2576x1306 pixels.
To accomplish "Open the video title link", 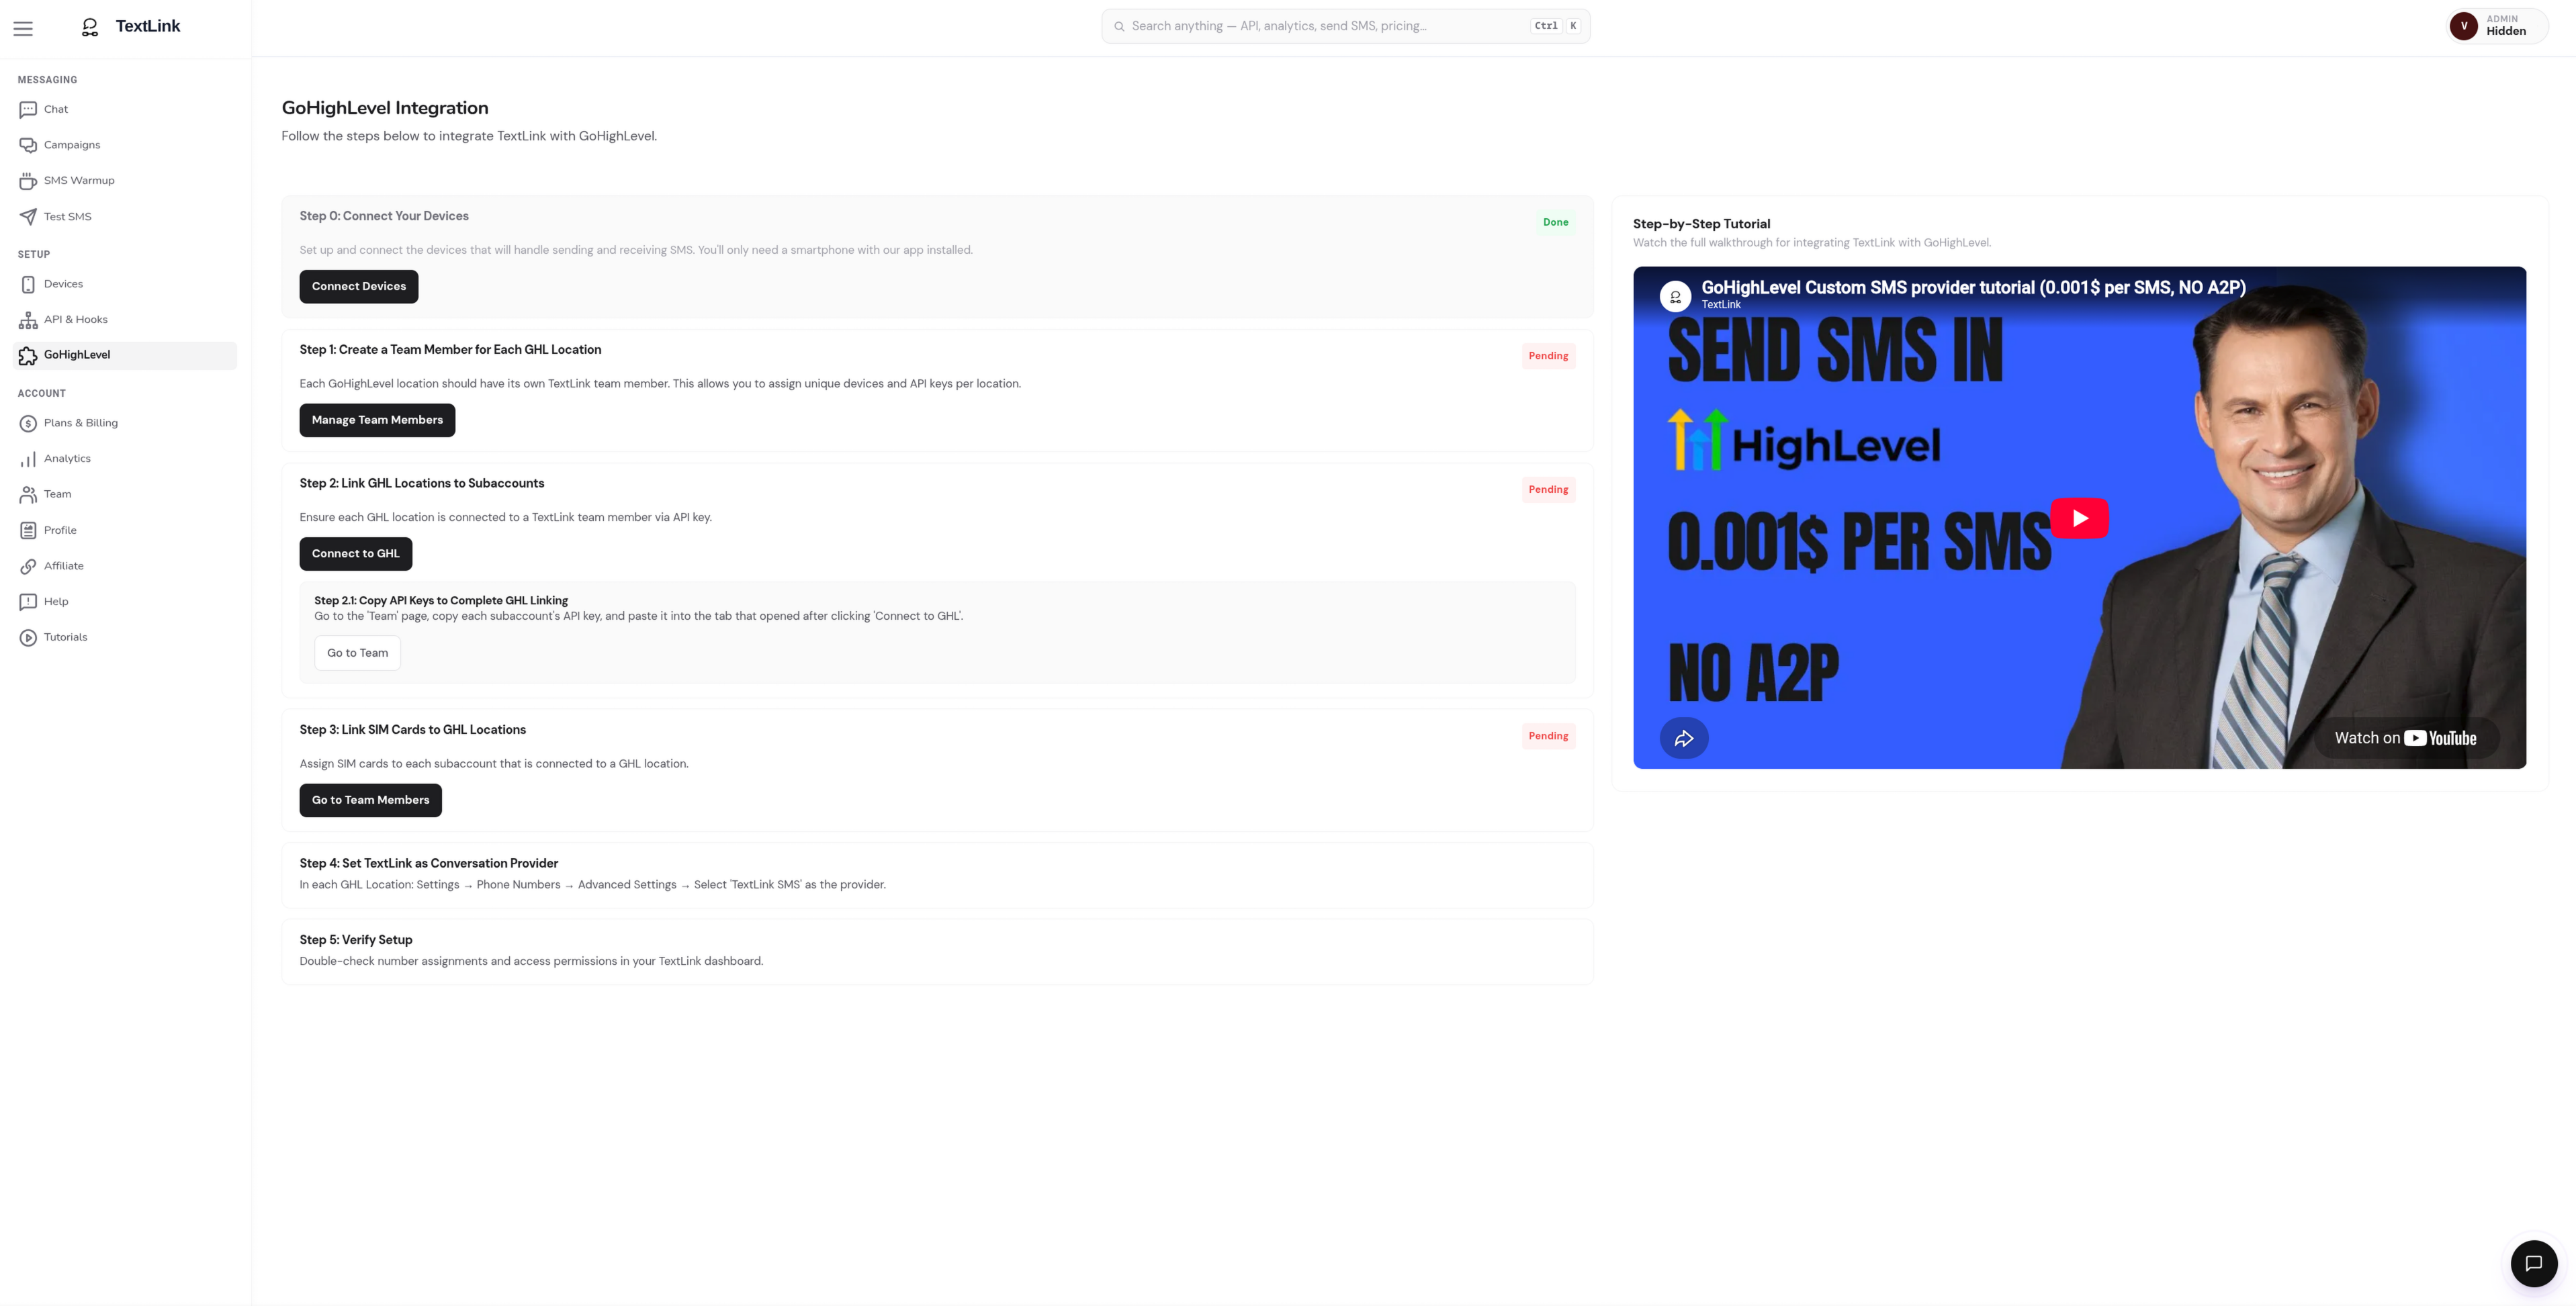I will 1974,288.
